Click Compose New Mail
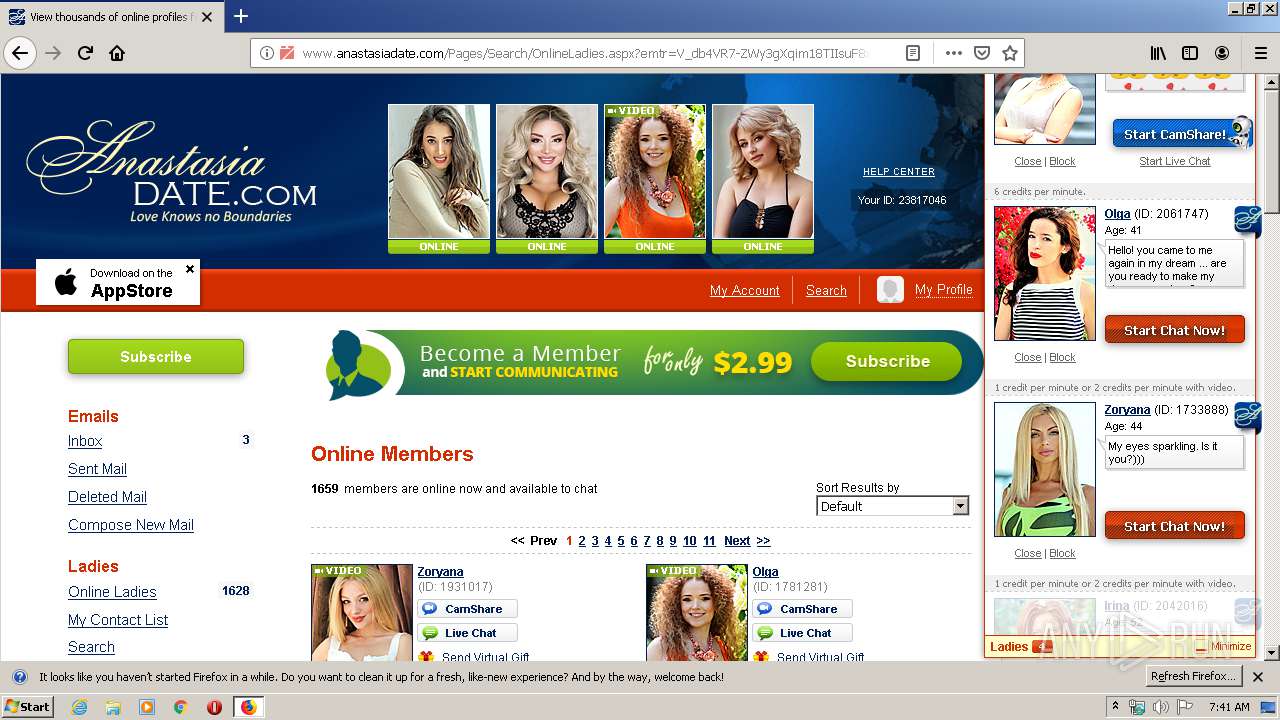The image size is (1280, 720). point(131,525)
